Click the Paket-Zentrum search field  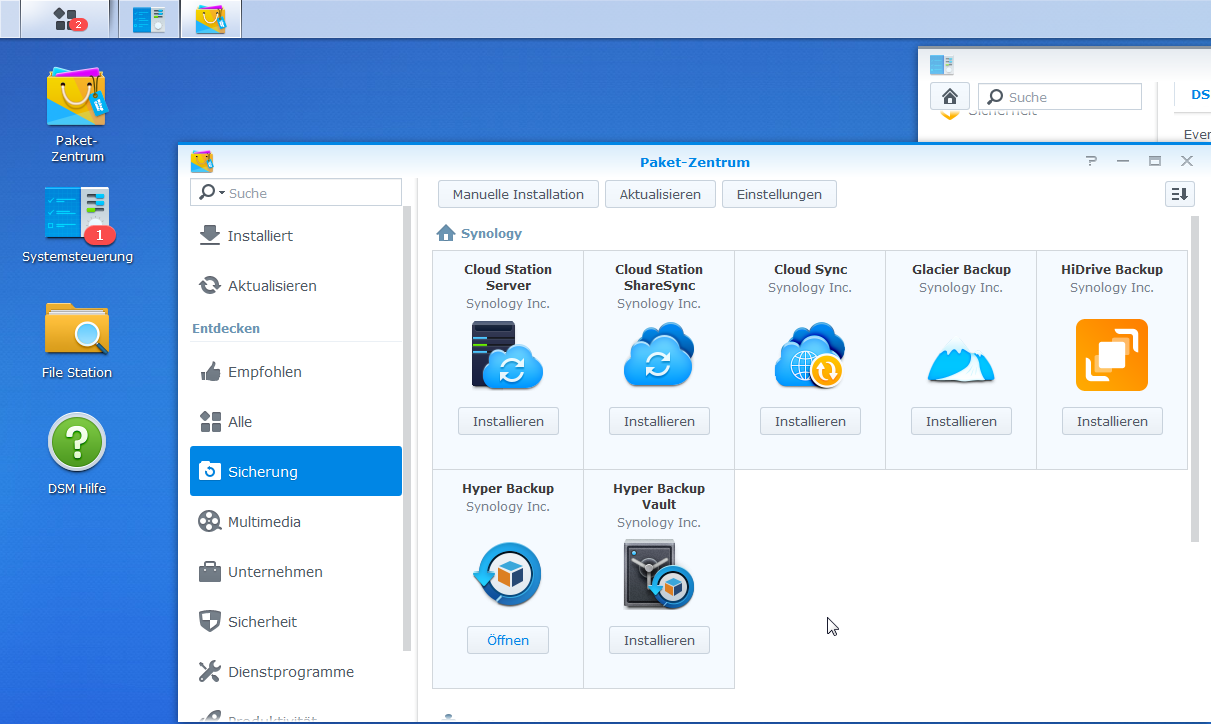[296, 193]
